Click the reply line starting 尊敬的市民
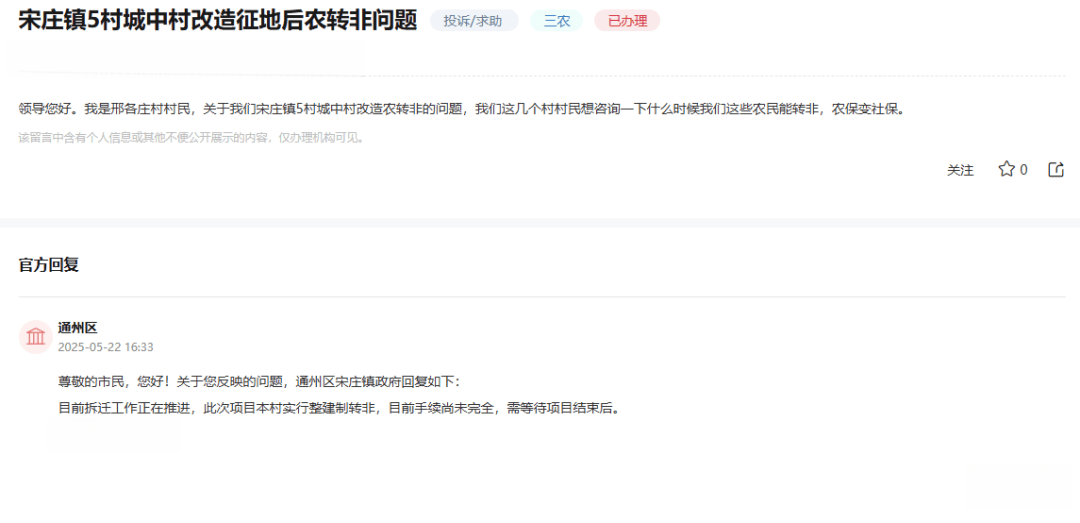This screenshot has width=1080, height=523. tap(258, 382)
